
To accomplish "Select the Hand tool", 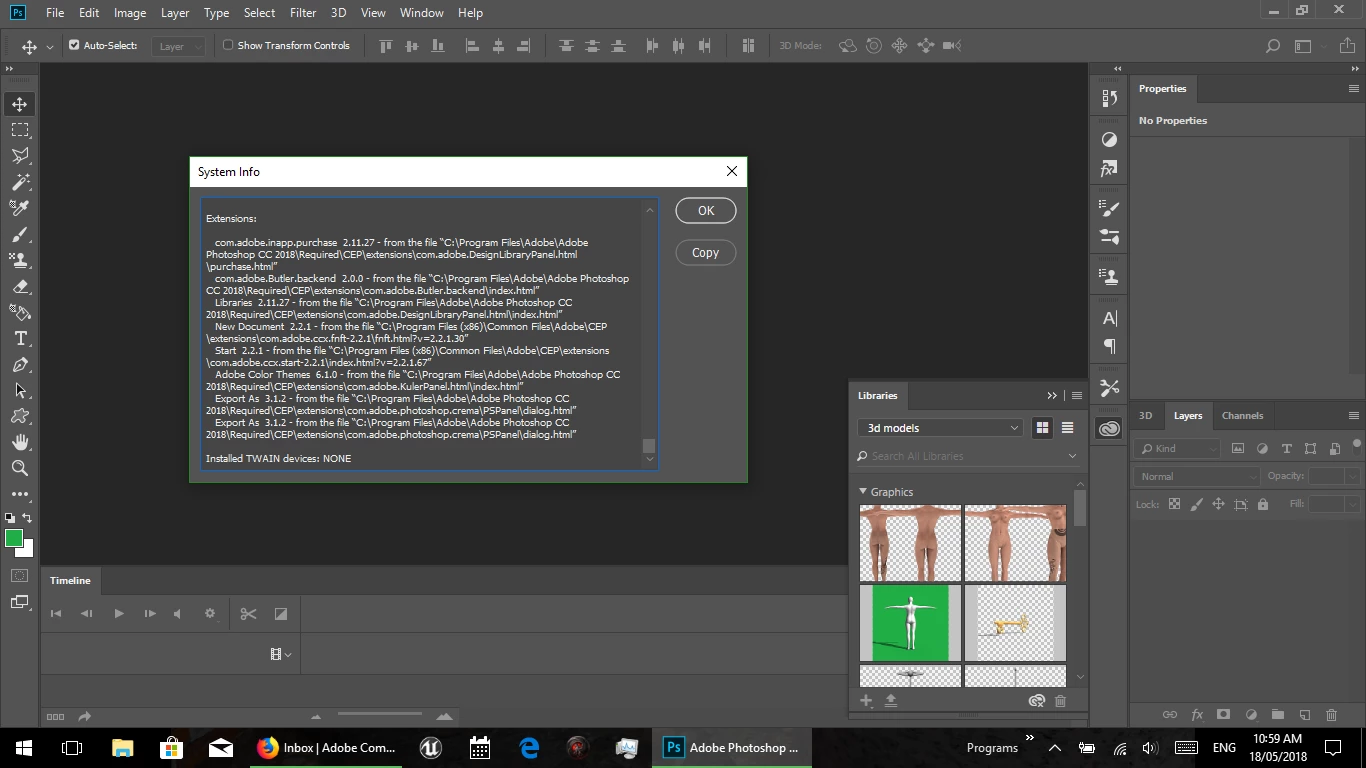I will pos(20,442).
